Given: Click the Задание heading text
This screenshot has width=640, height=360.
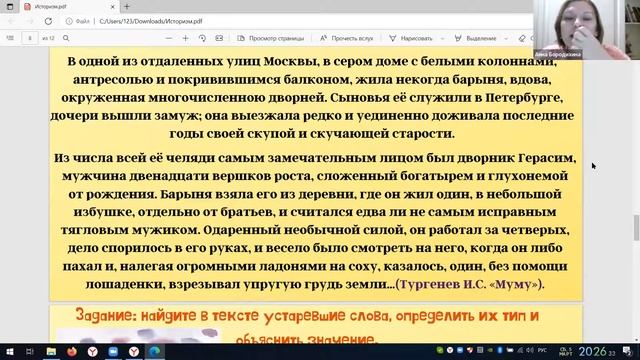Looking at the screenshot, I should click(307, 327).
